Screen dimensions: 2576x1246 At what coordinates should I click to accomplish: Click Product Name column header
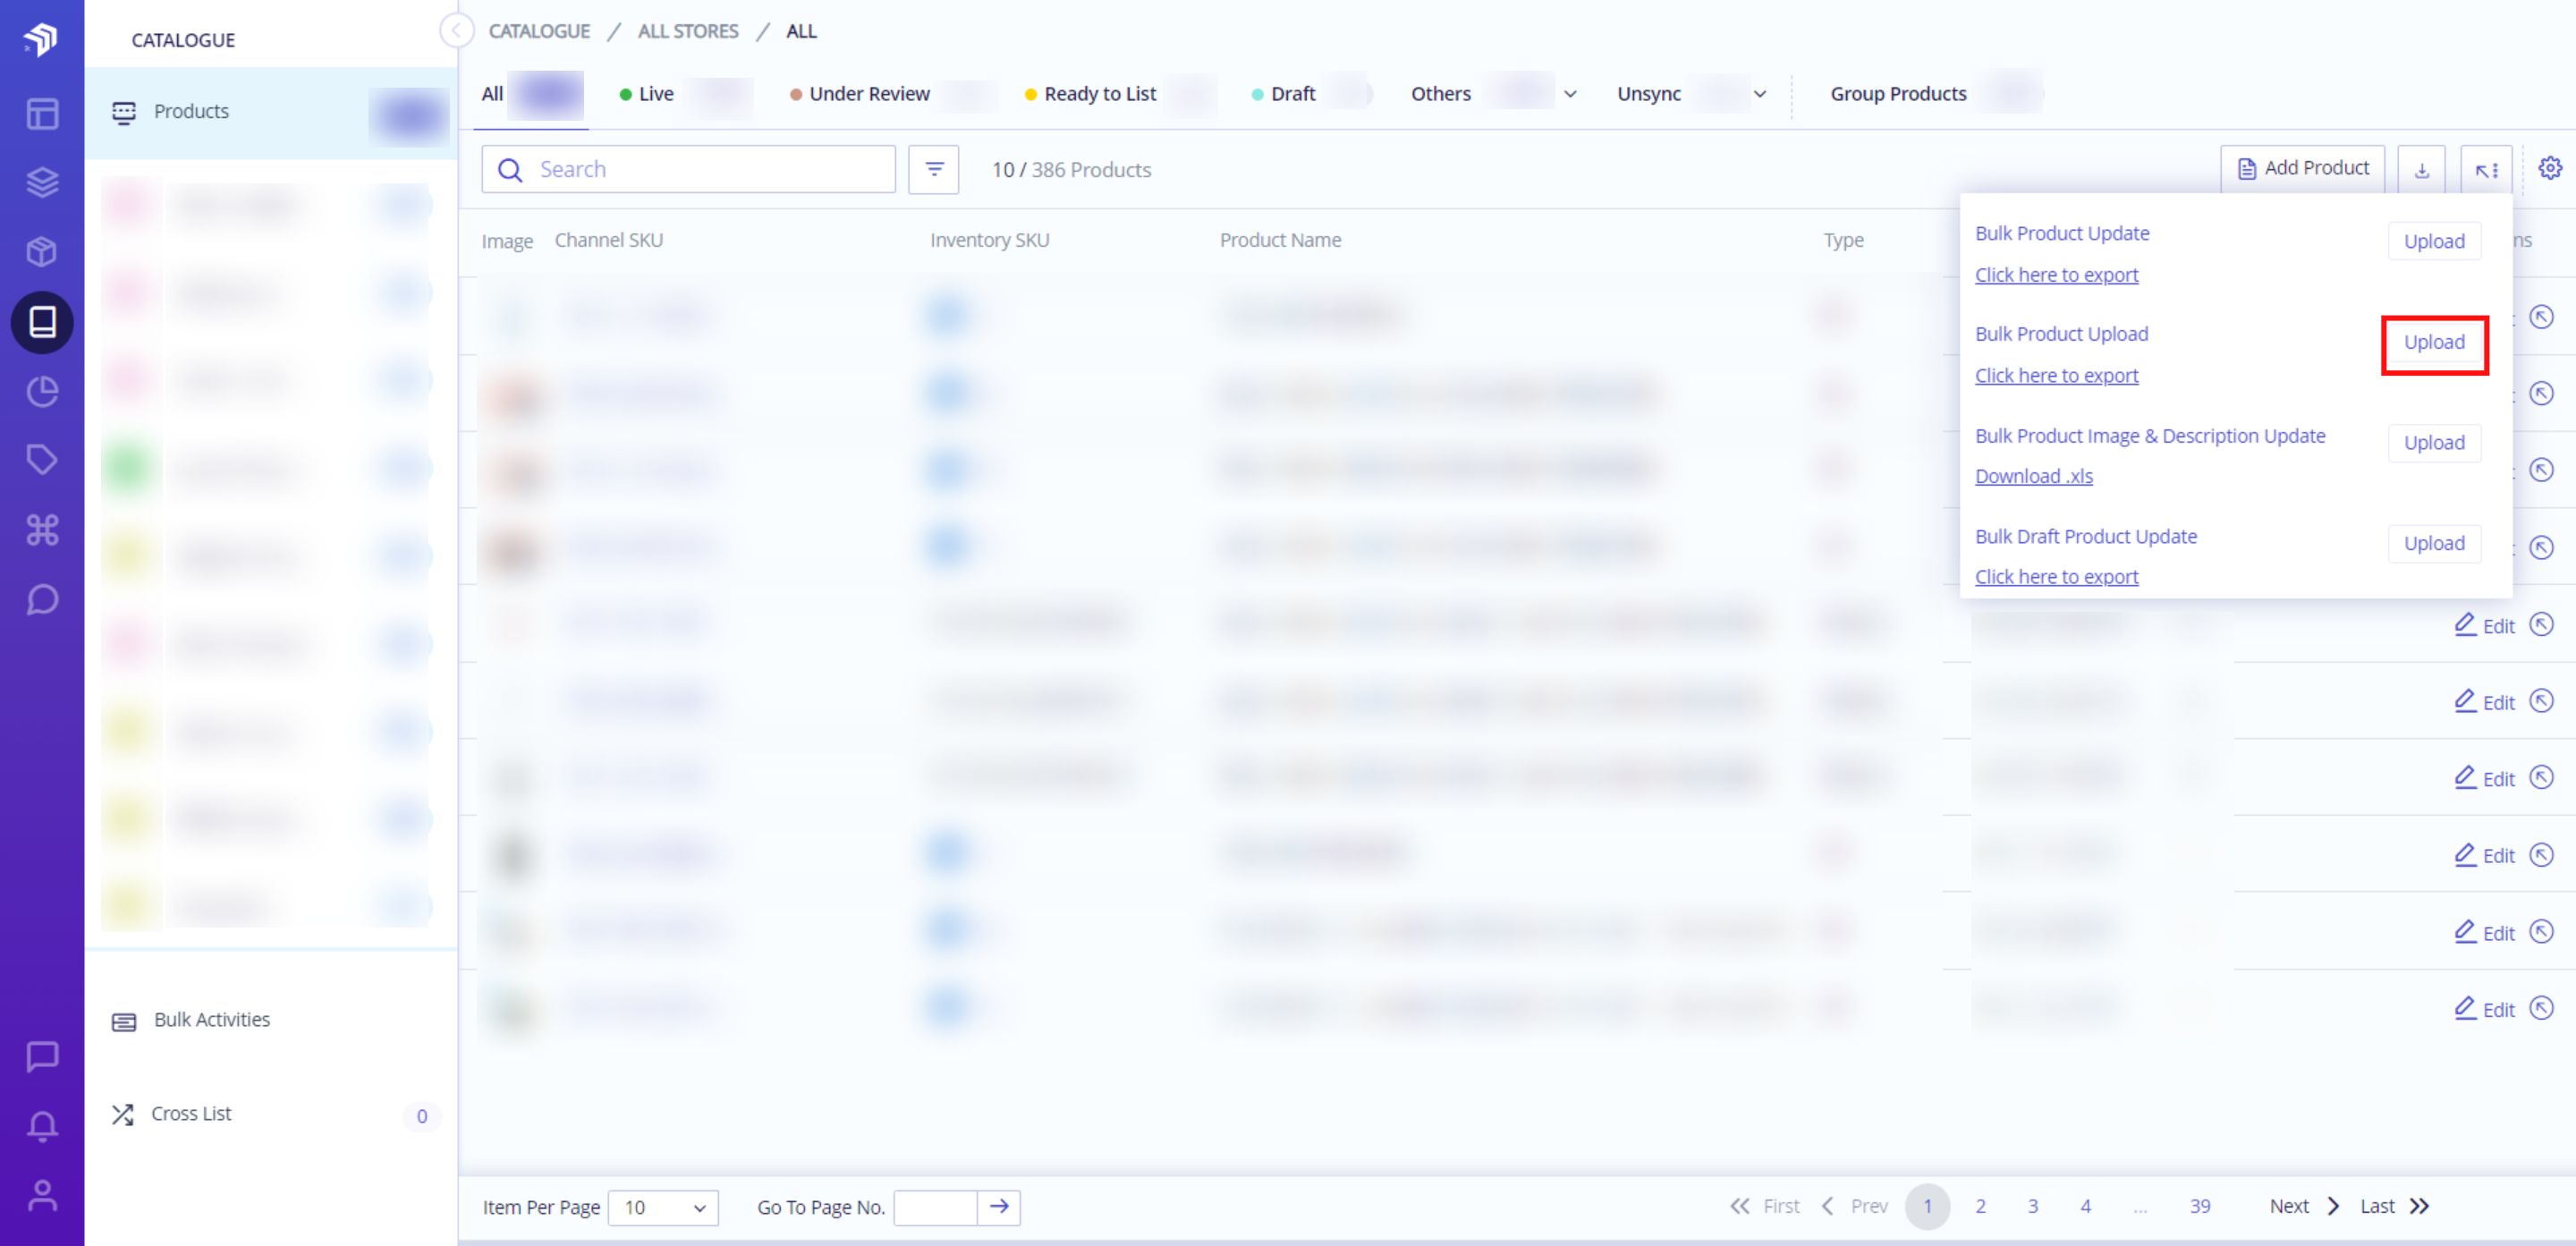pyautogui.click(x=1280, y=240)
